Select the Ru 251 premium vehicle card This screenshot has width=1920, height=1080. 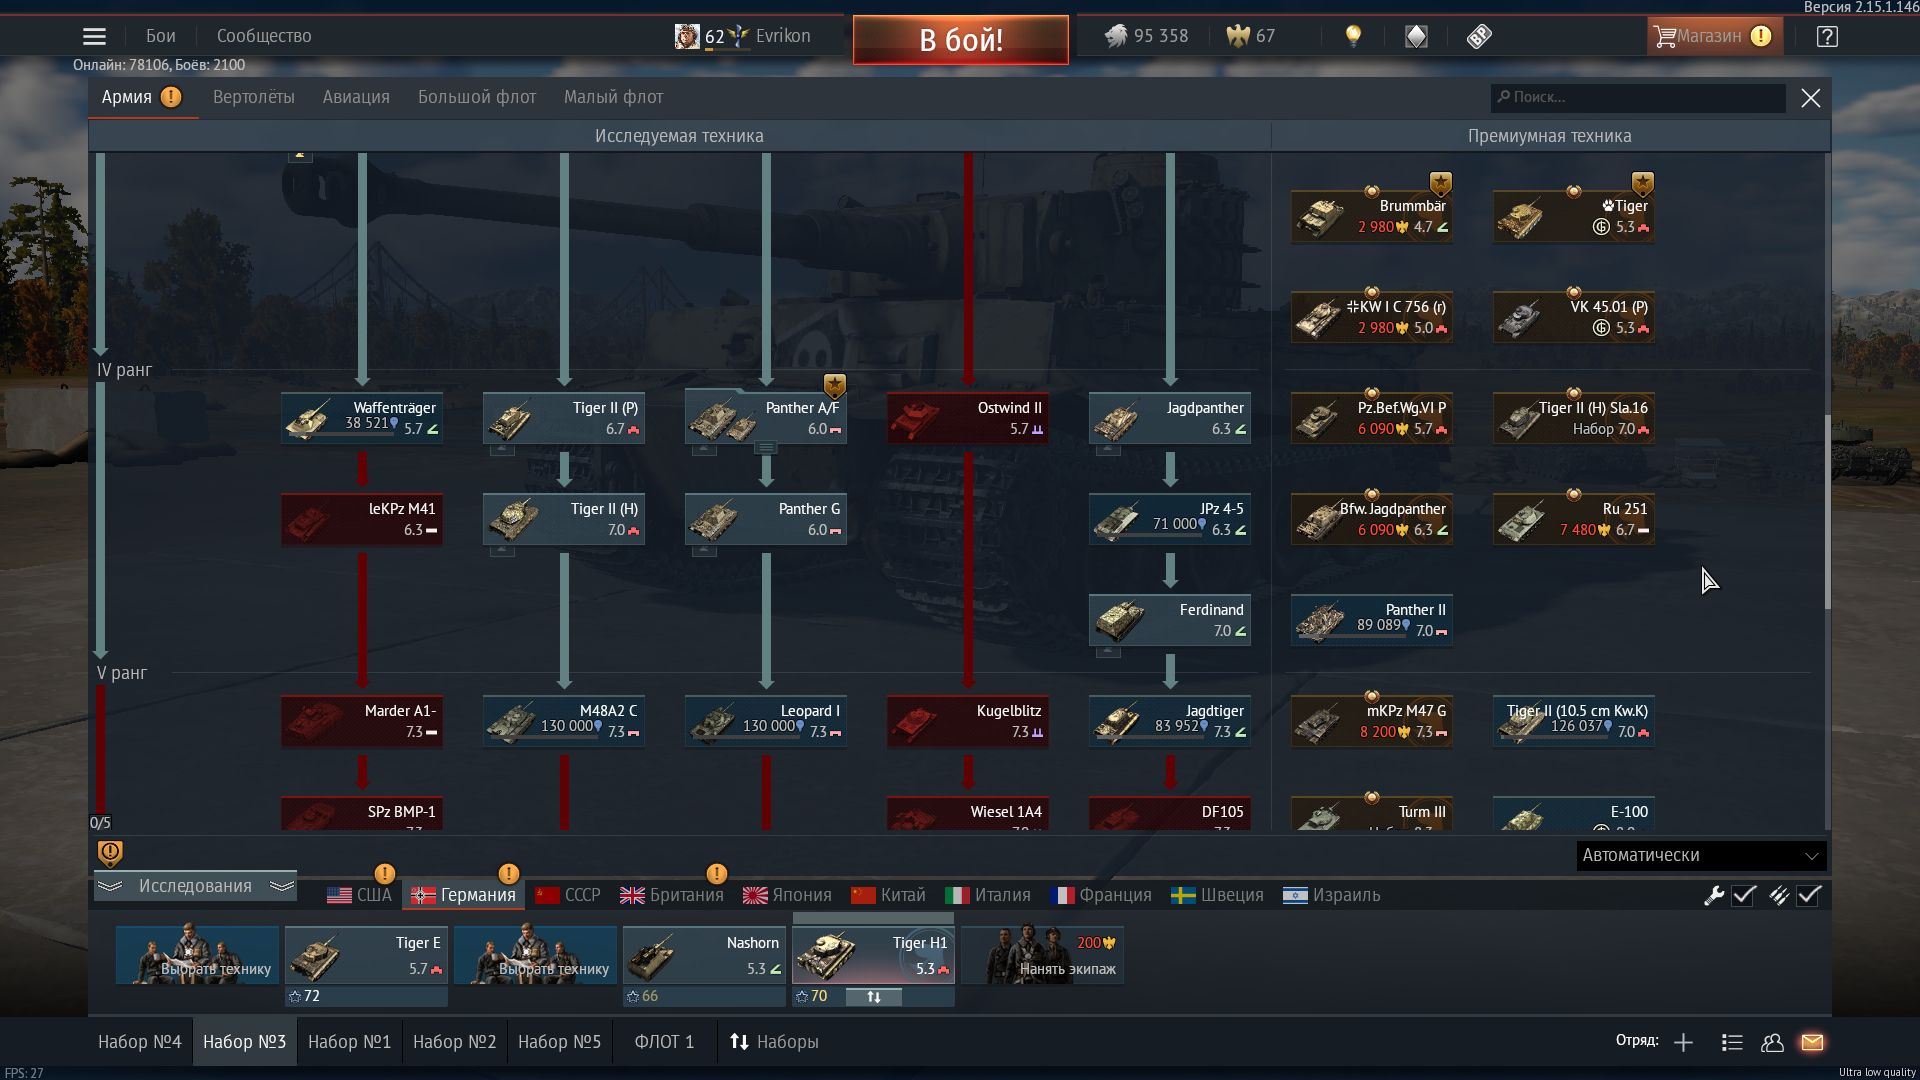point(1574,519)
